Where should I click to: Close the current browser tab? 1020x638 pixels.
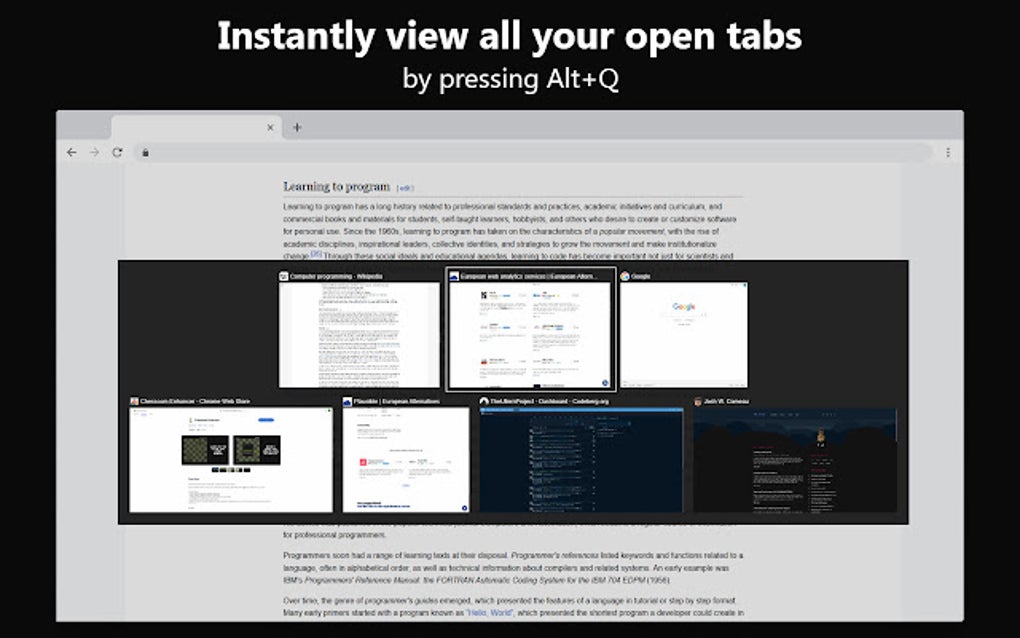(270, 128)
